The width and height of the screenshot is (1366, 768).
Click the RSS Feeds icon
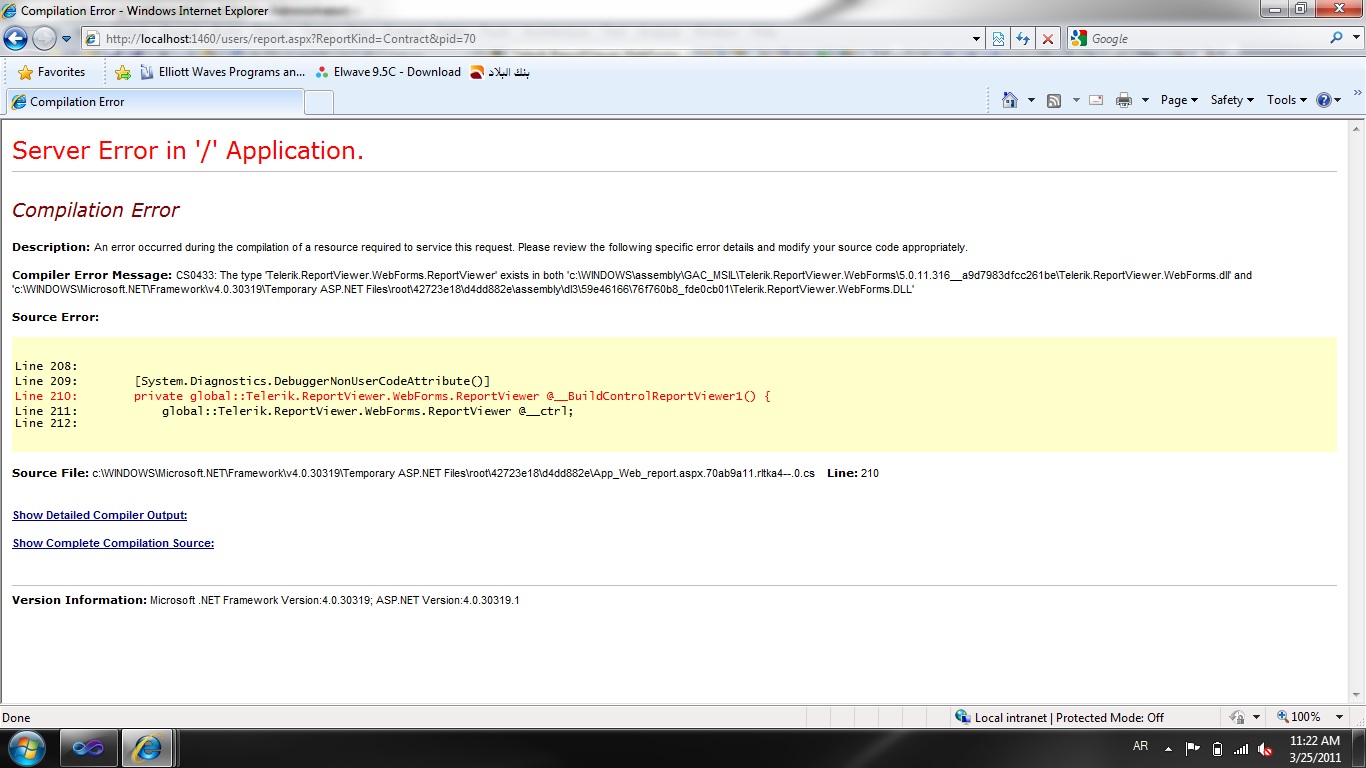(x=1054, y=100)
